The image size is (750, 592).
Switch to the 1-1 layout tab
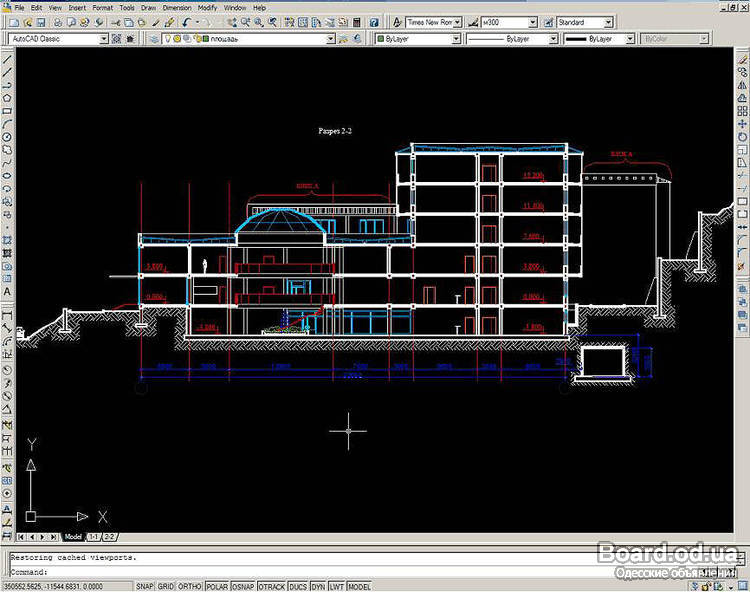[x=93, y=537]
